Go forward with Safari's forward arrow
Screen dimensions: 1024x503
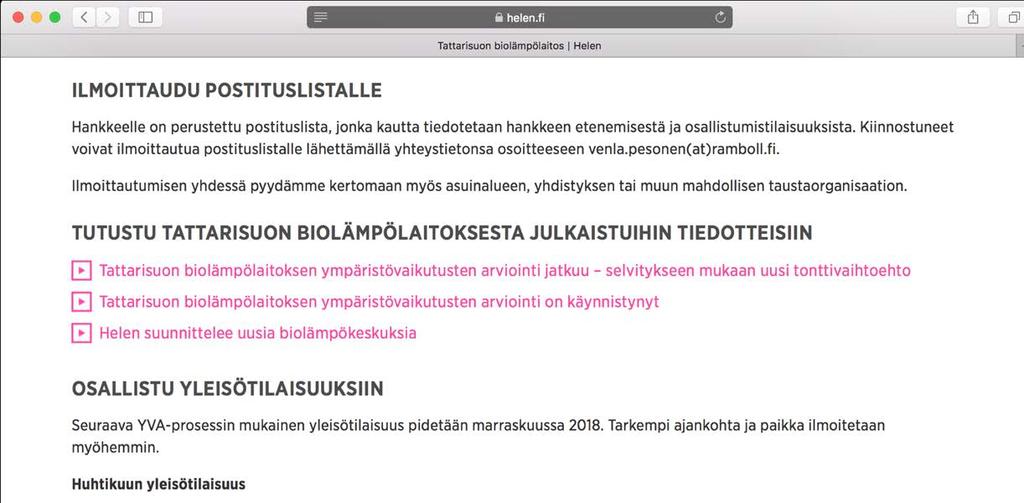point(108,18)
